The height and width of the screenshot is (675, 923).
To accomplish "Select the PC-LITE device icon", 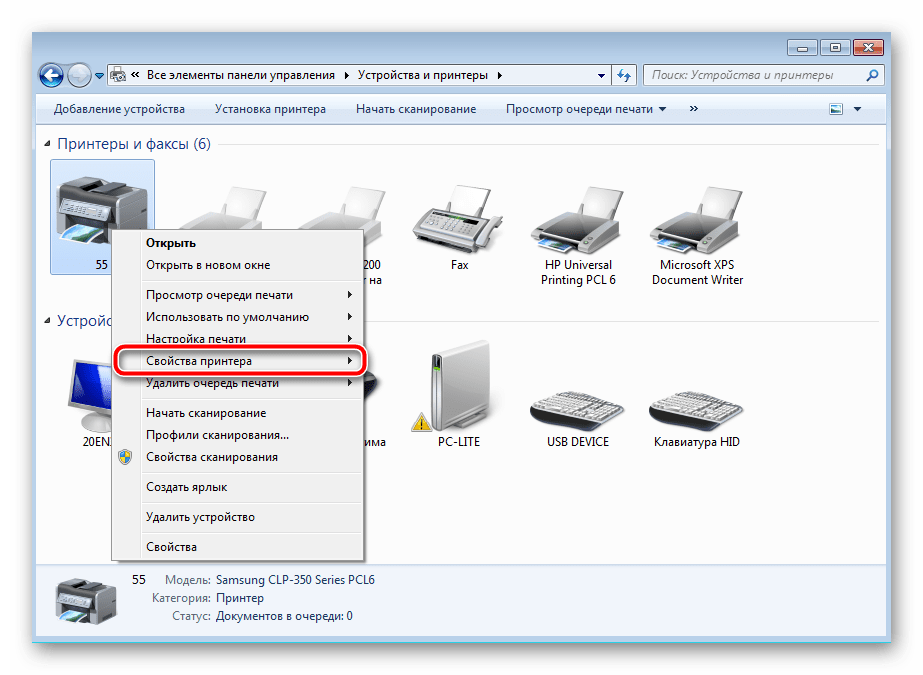I will [x=459, y=390].
